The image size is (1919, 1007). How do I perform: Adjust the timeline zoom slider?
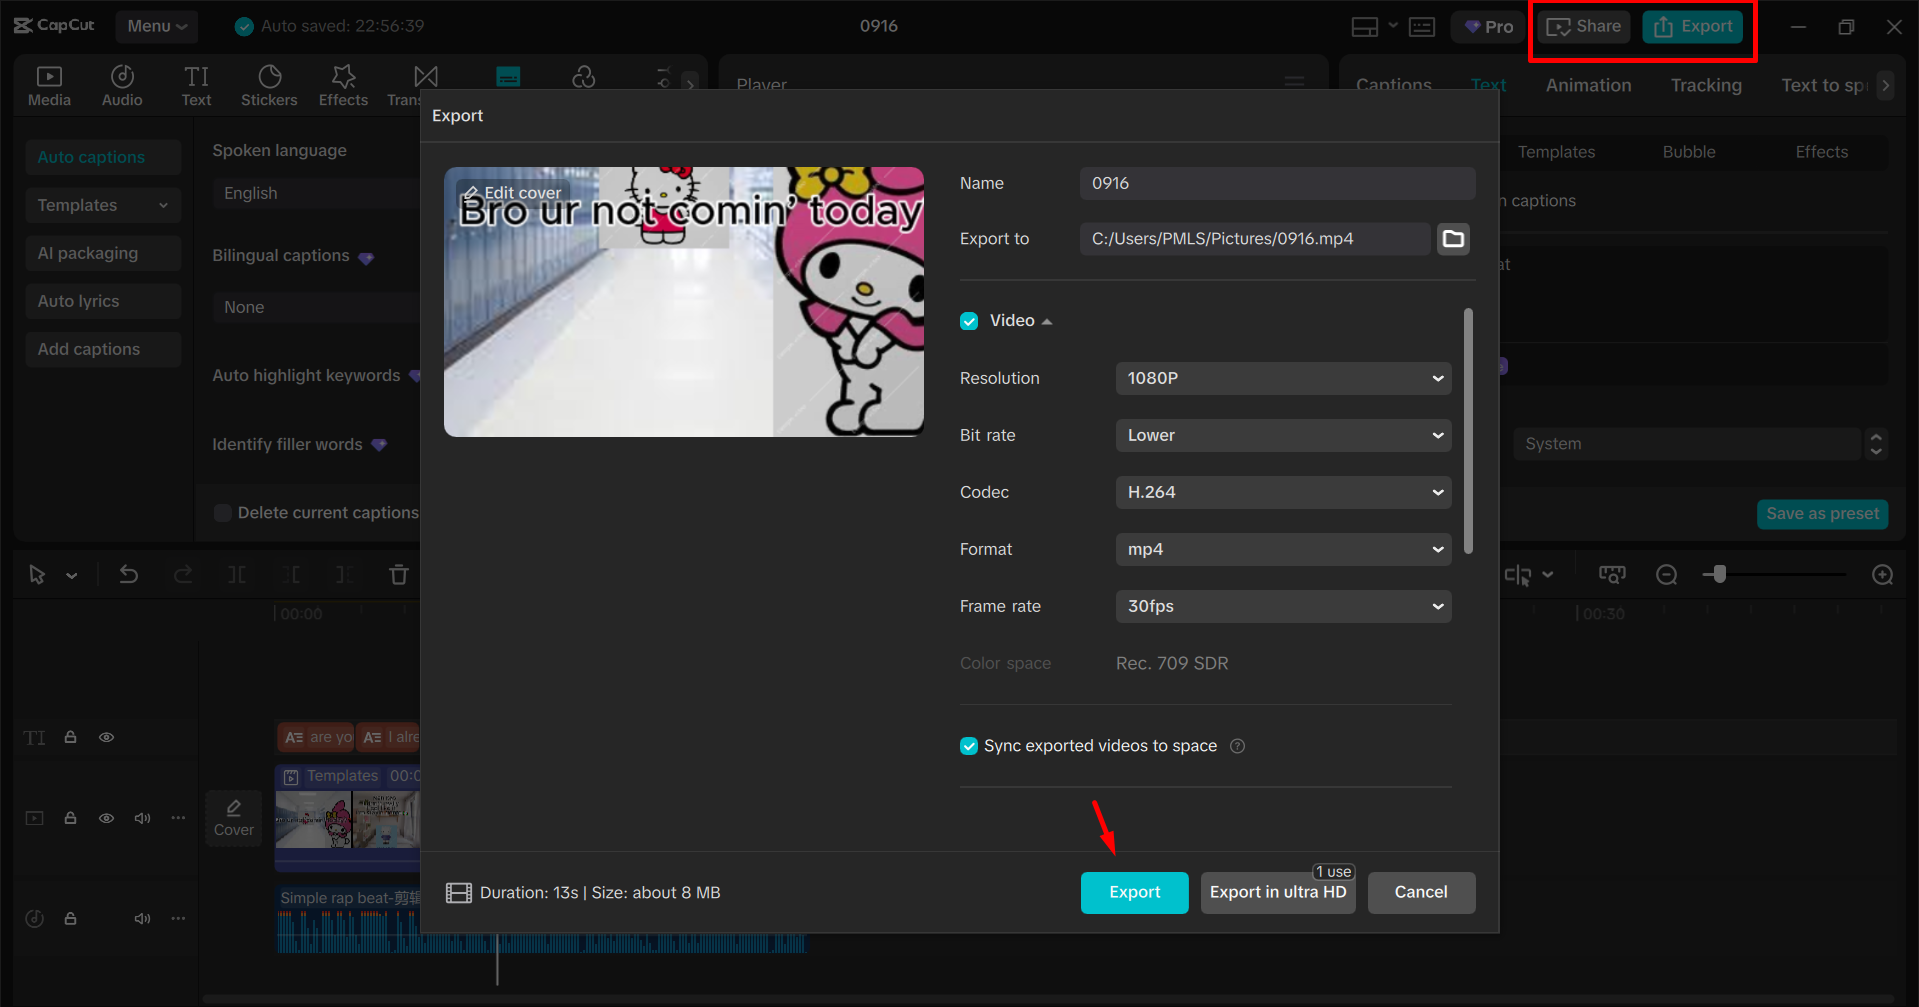pos(1719,574)
